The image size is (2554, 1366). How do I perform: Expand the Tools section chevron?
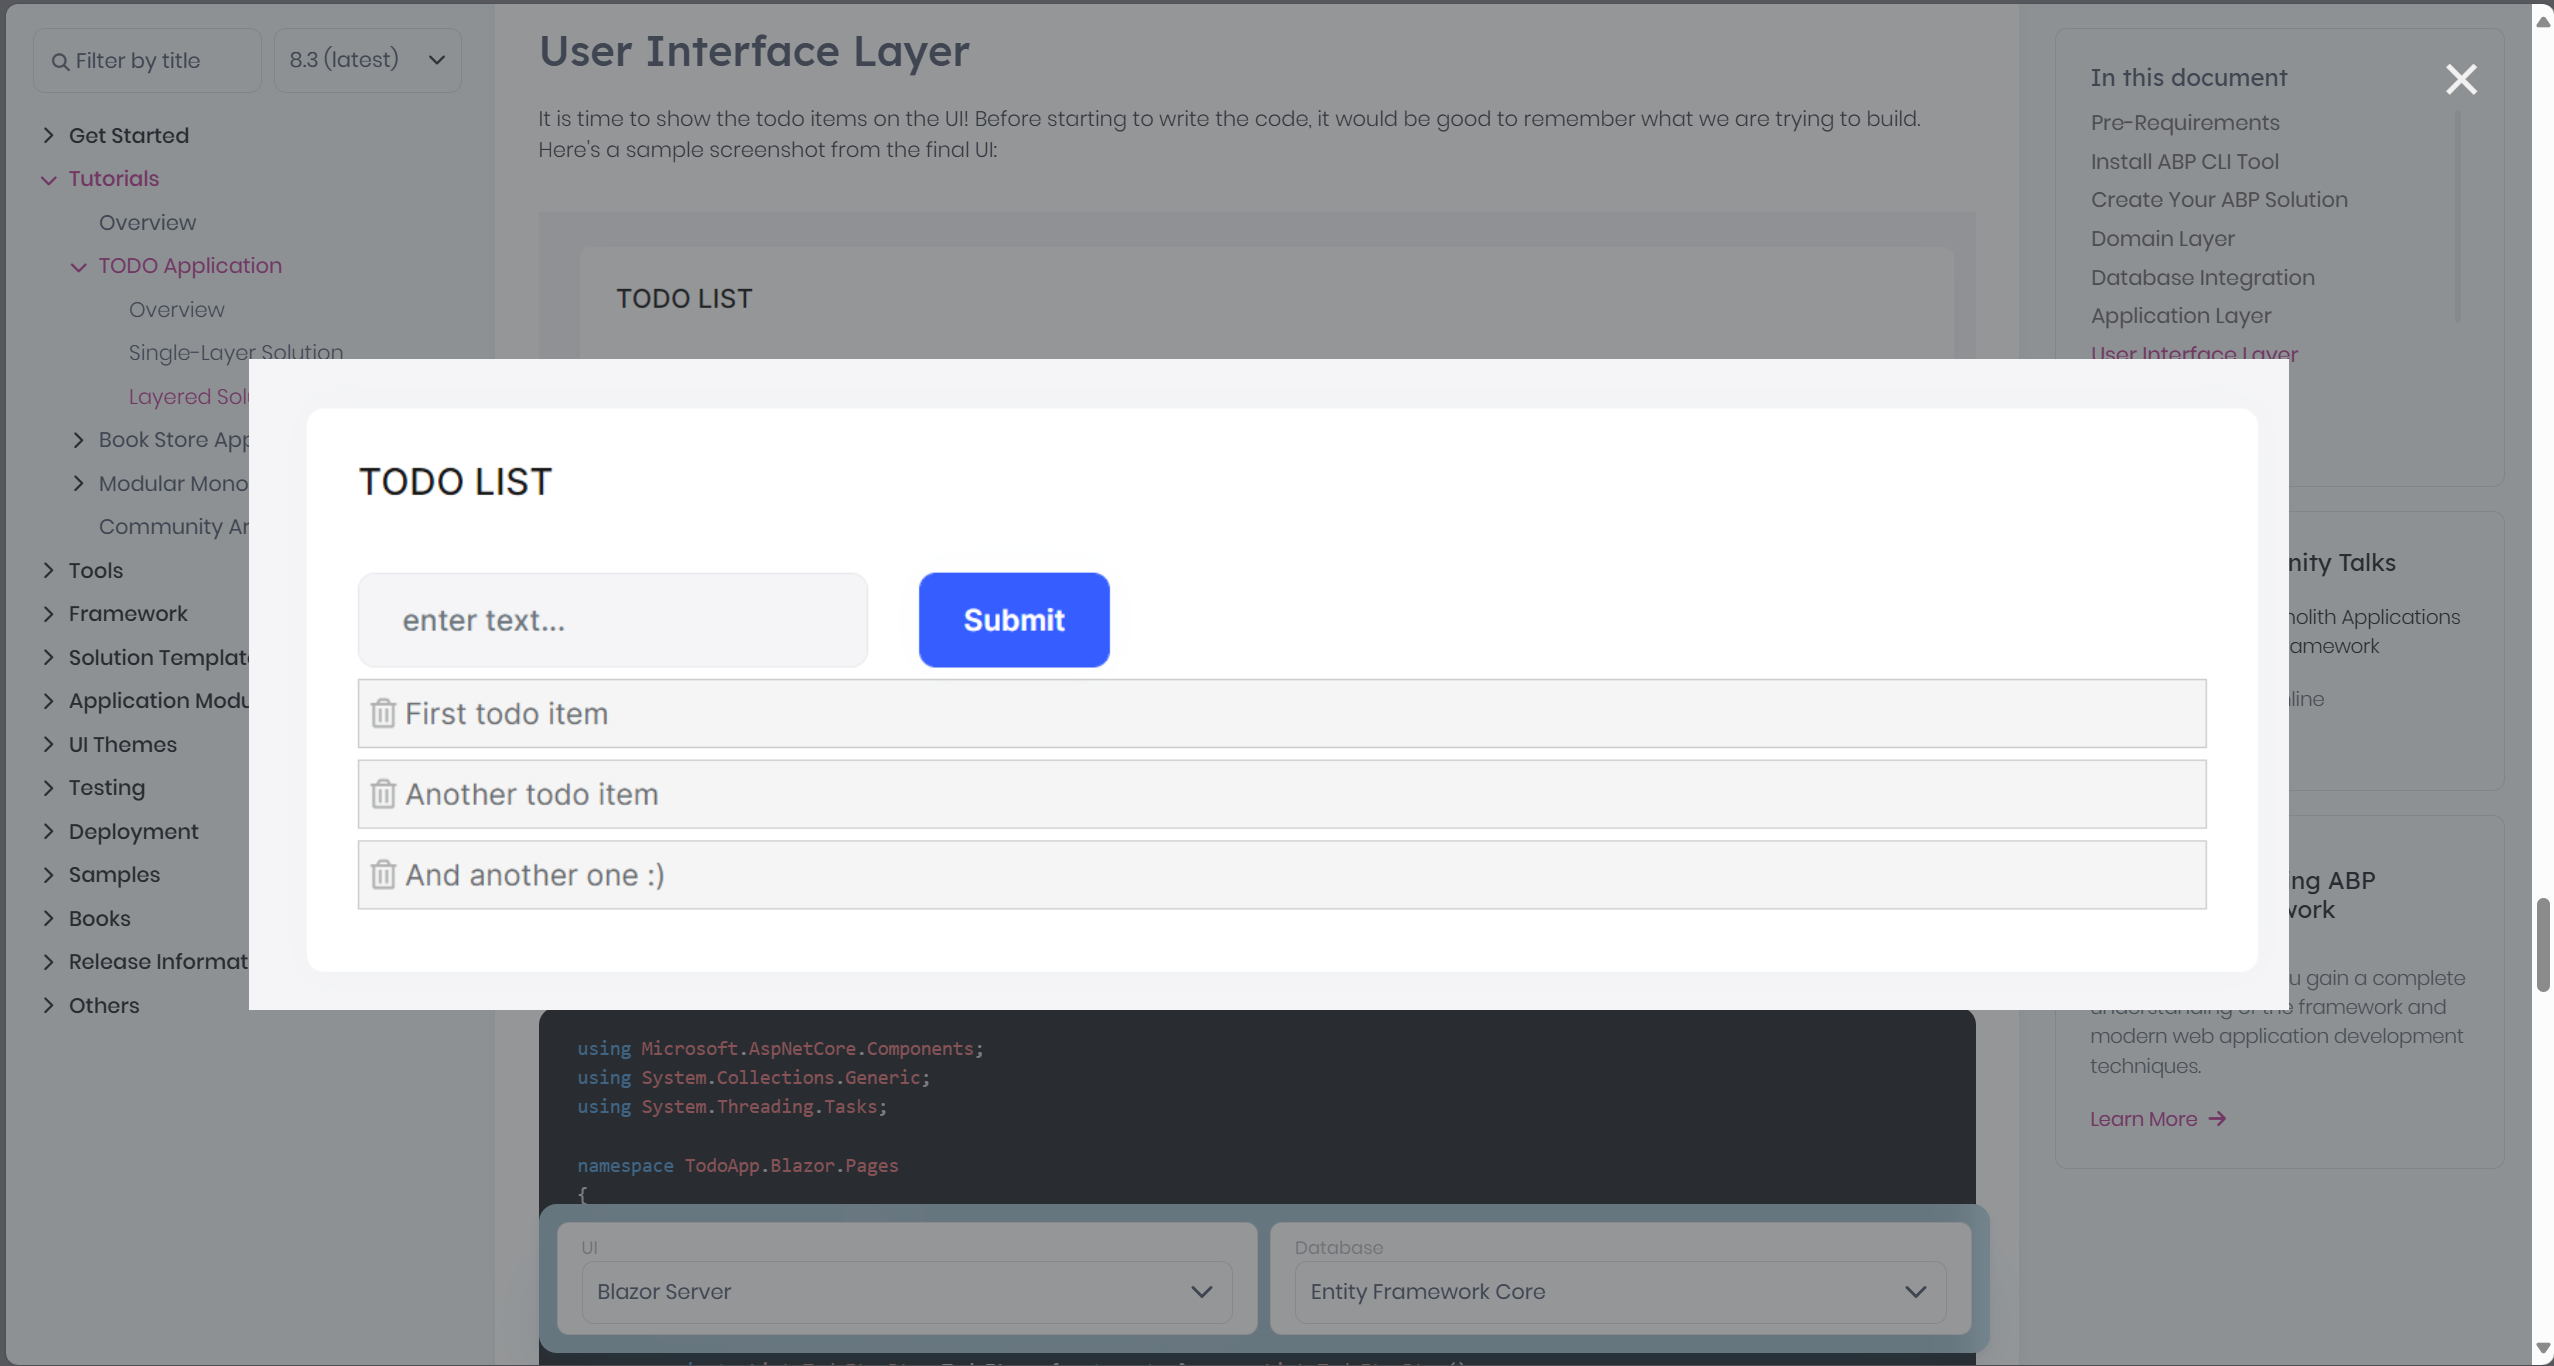click(x=48, y=570)
